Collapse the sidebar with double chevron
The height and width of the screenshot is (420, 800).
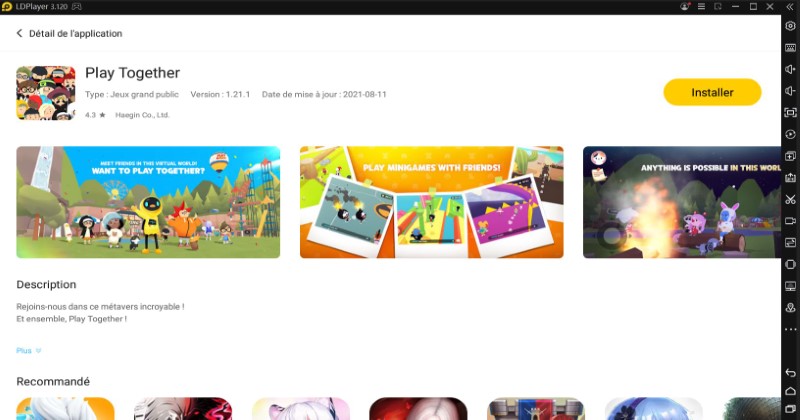pyautogui.click(x=789, y=7)
